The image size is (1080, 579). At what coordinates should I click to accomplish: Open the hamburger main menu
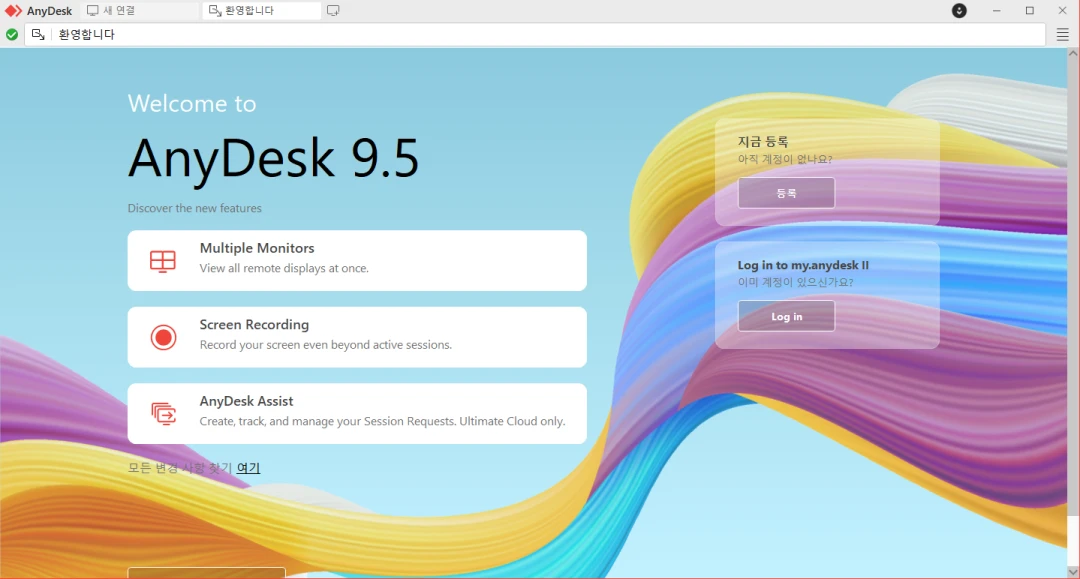click(x=1063, y=34)
